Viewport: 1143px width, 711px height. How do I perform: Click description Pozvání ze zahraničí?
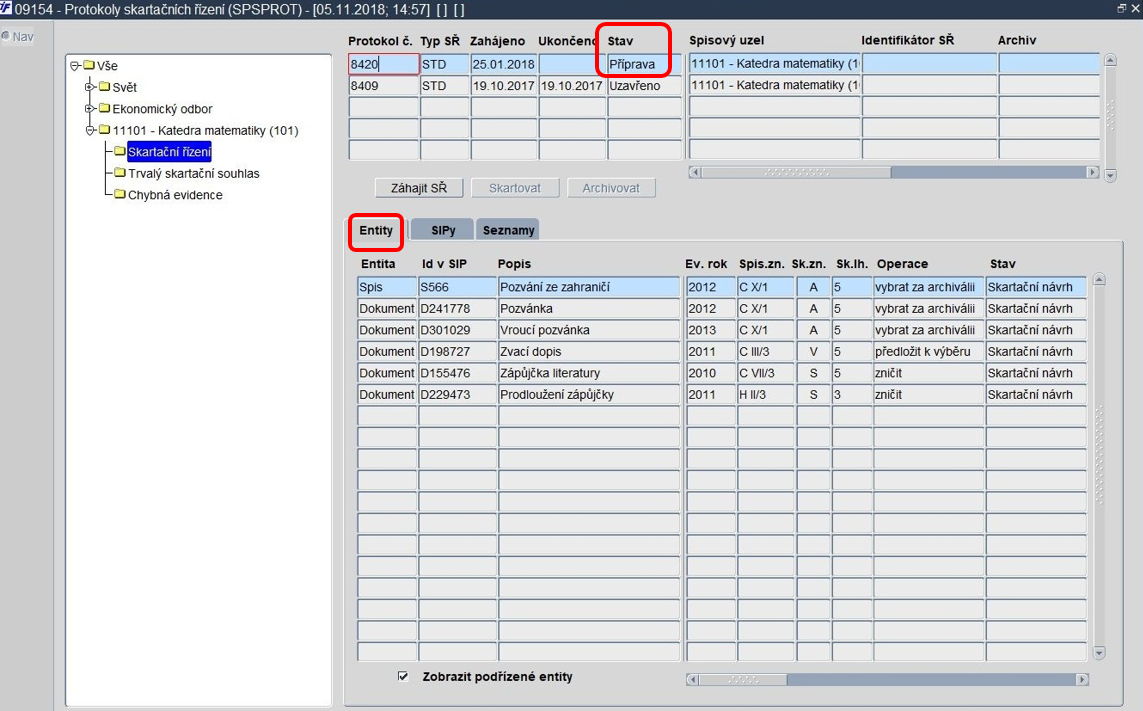(589, 287)
